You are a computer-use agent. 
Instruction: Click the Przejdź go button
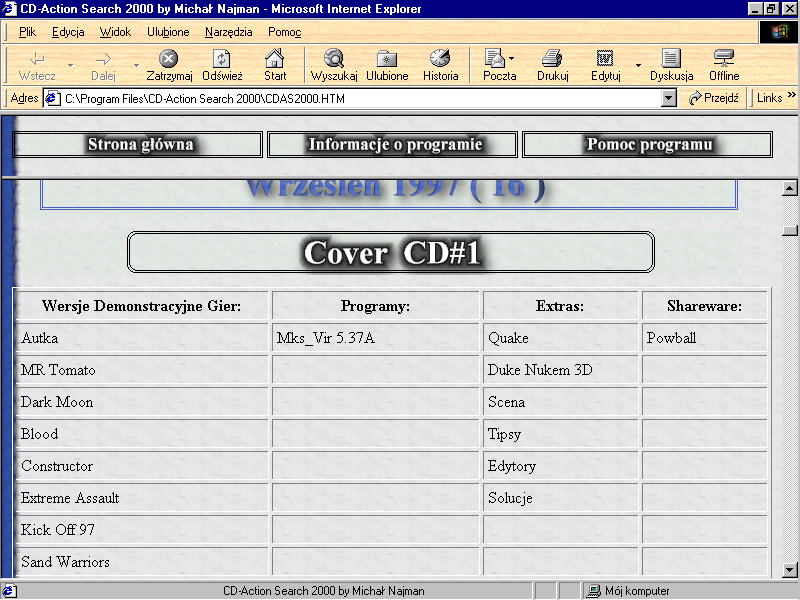point(714,98)
